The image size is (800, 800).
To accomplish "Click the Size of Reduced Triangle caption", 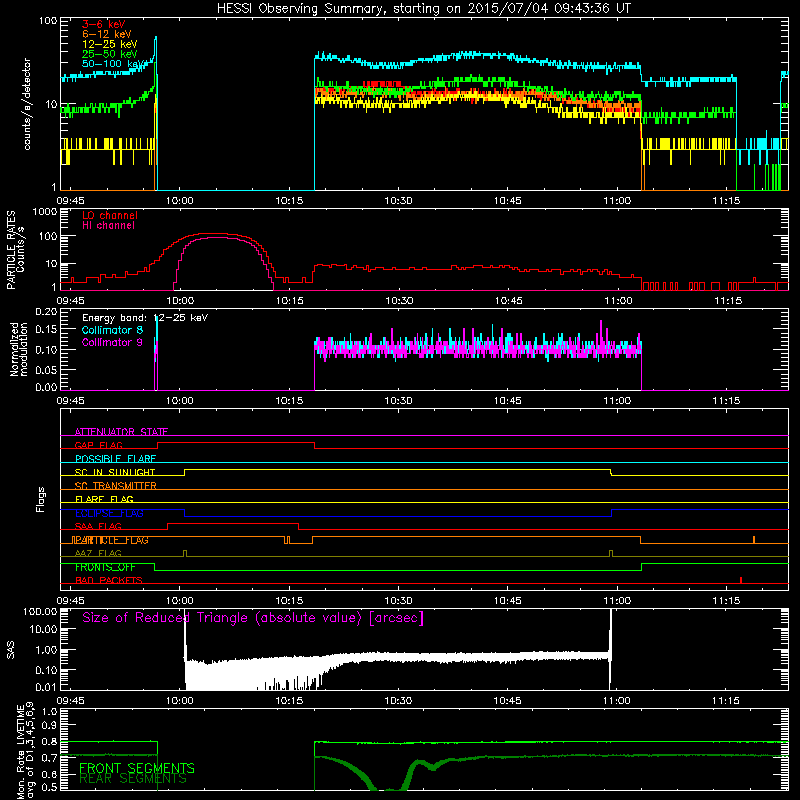I will point(253,618).
